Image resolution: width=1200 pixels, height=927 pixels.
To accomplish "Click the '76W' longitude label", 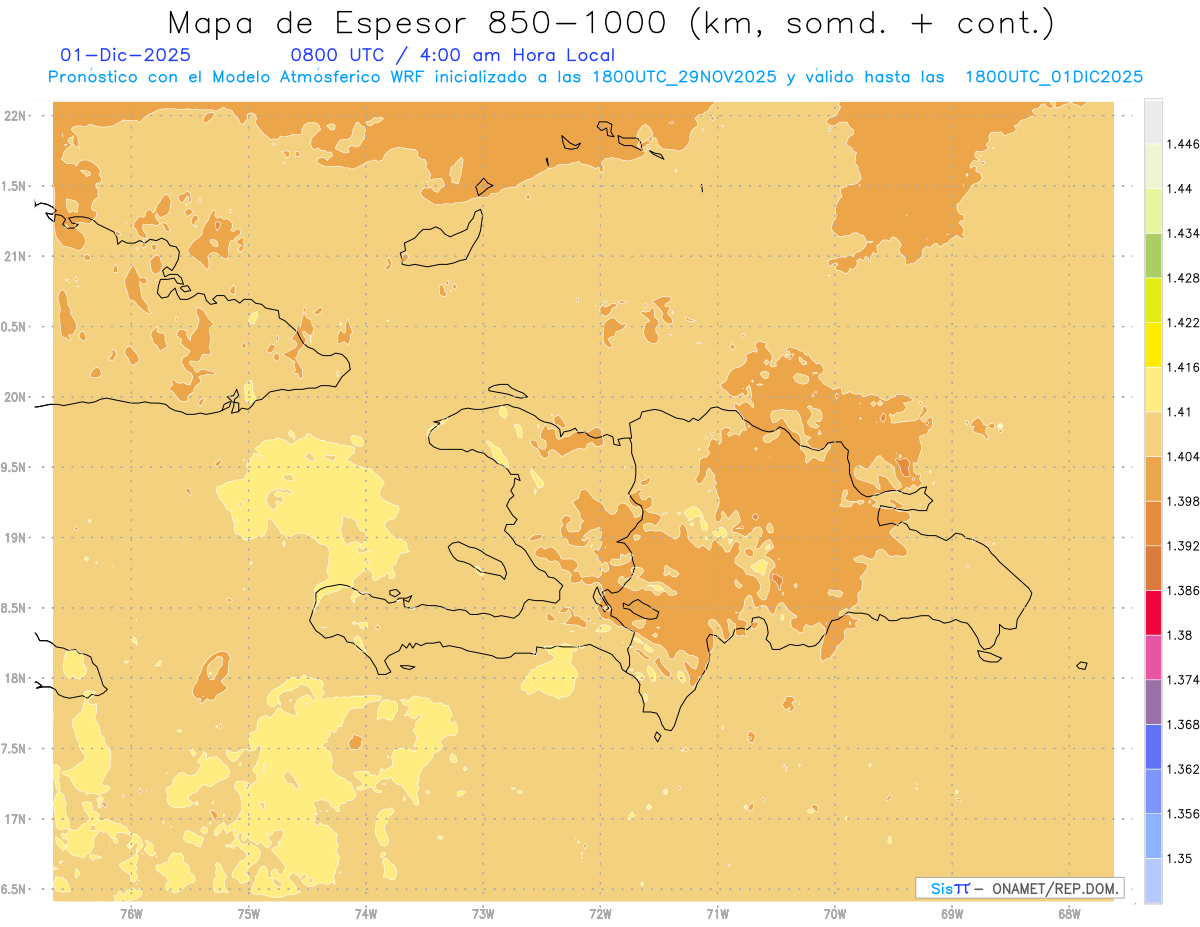I will 132,913.
